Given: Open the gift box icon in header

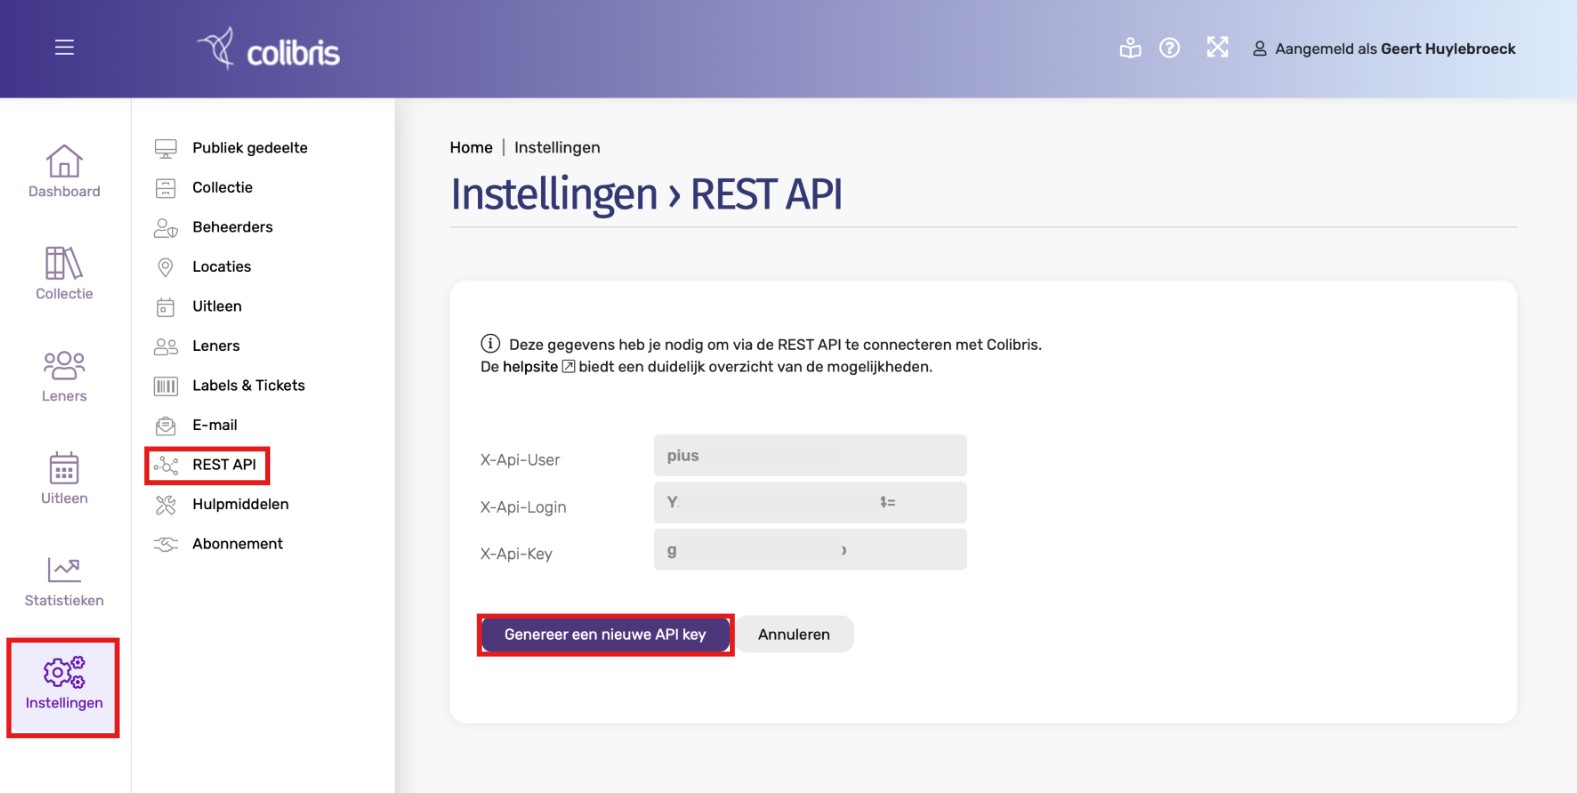Looking at the screenshot, I should (x=1130, y=48).
